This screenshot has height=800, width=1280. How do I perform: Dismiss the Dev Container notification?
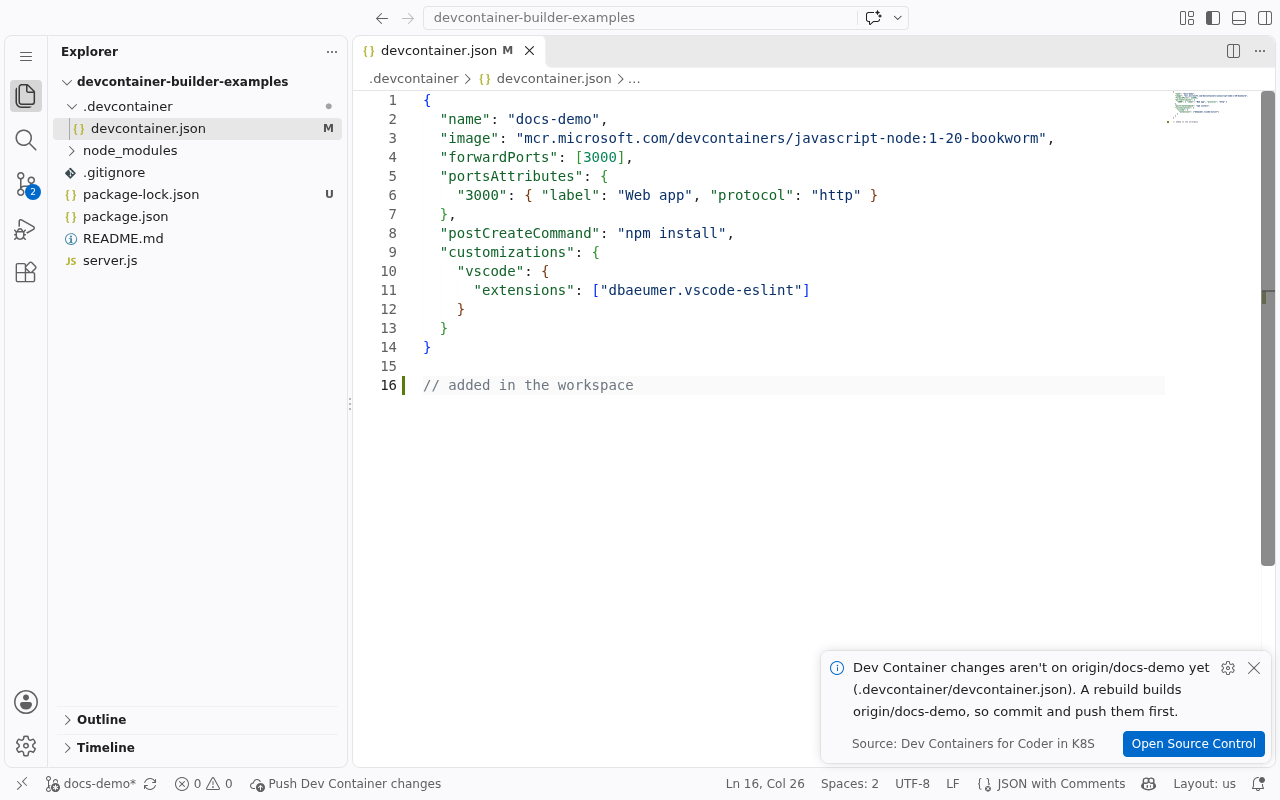click(1254, 668)
